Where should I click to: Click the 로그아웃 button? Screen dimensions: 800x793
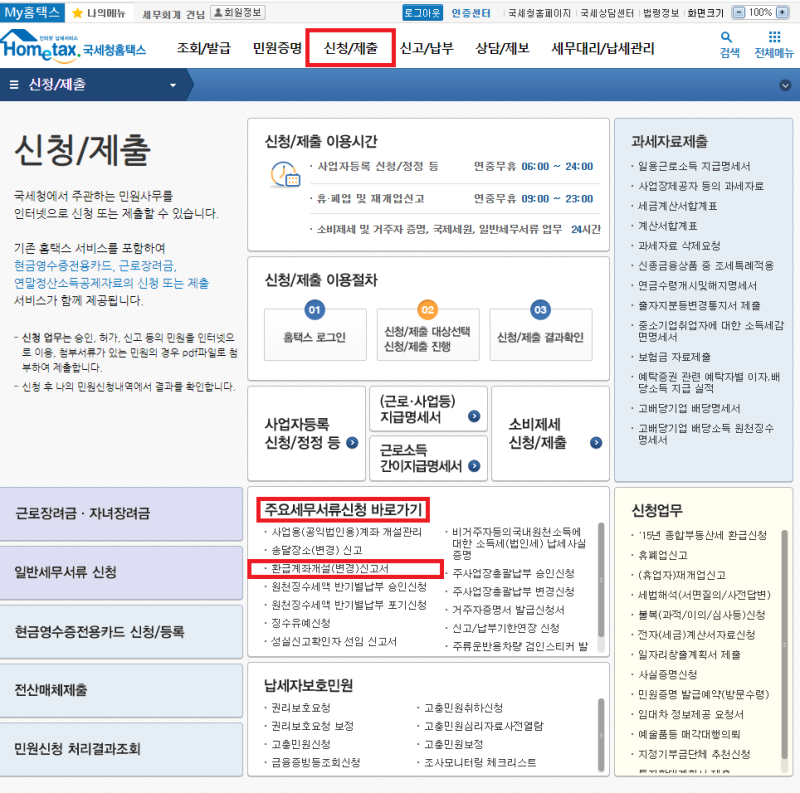click(422, 13)
